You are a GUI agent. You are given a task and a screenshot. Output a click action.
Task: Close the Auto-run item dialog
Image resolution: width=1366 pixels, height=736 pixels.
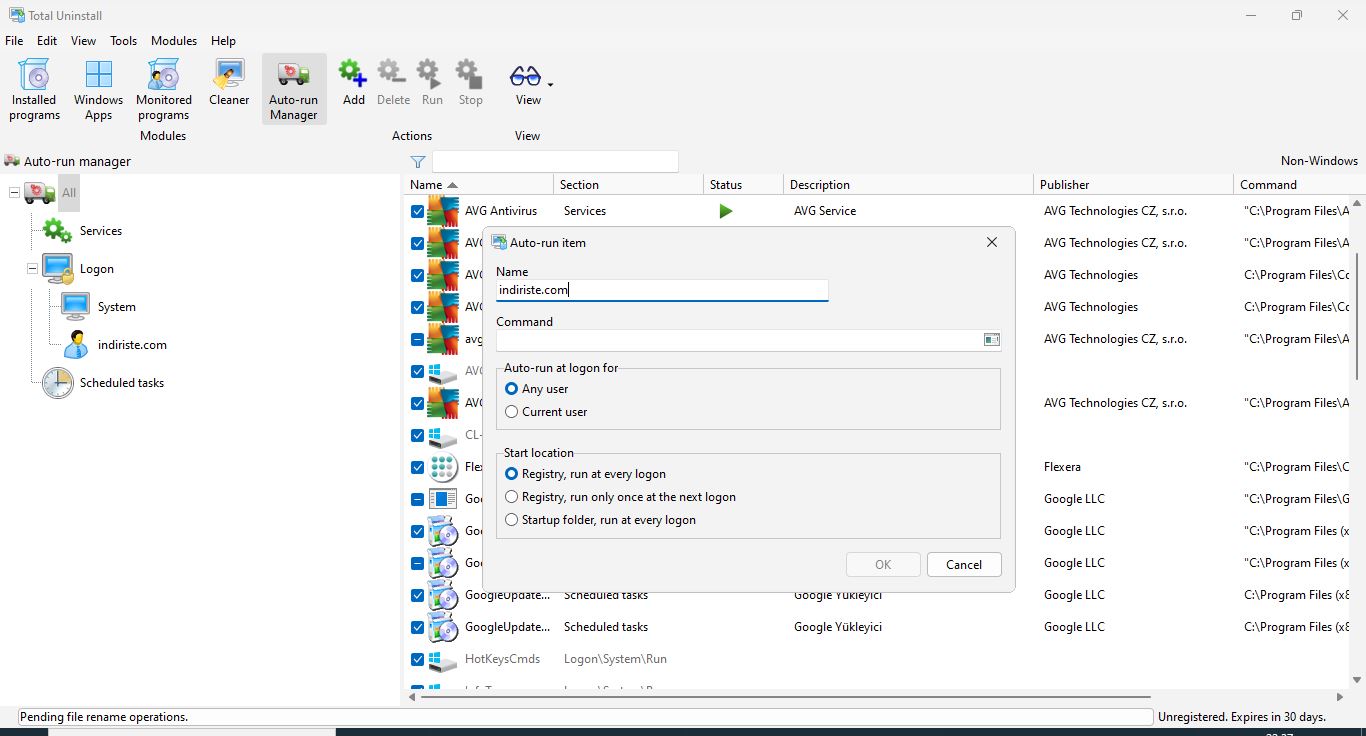point(992,242)
